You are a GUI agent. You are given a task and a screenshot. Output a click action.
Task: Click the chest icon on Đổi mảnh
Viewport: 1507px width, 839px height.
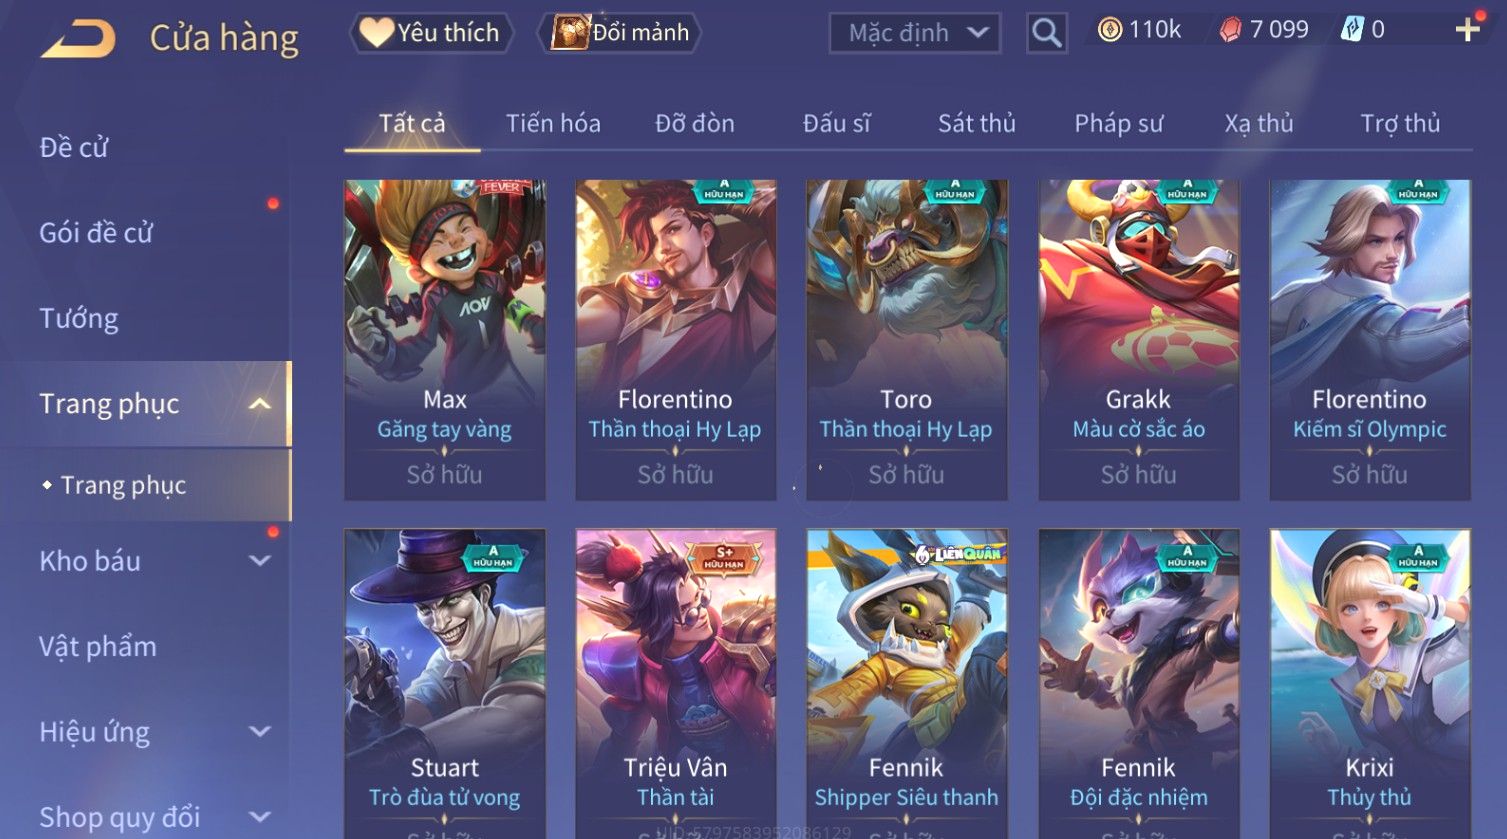[570, 32]
